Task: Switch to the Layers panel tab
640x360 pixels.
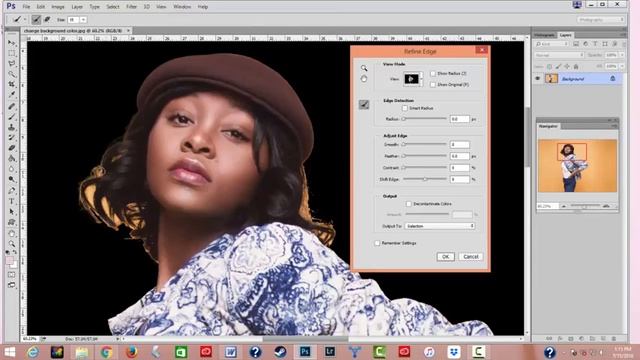Action: pos(565,35)
